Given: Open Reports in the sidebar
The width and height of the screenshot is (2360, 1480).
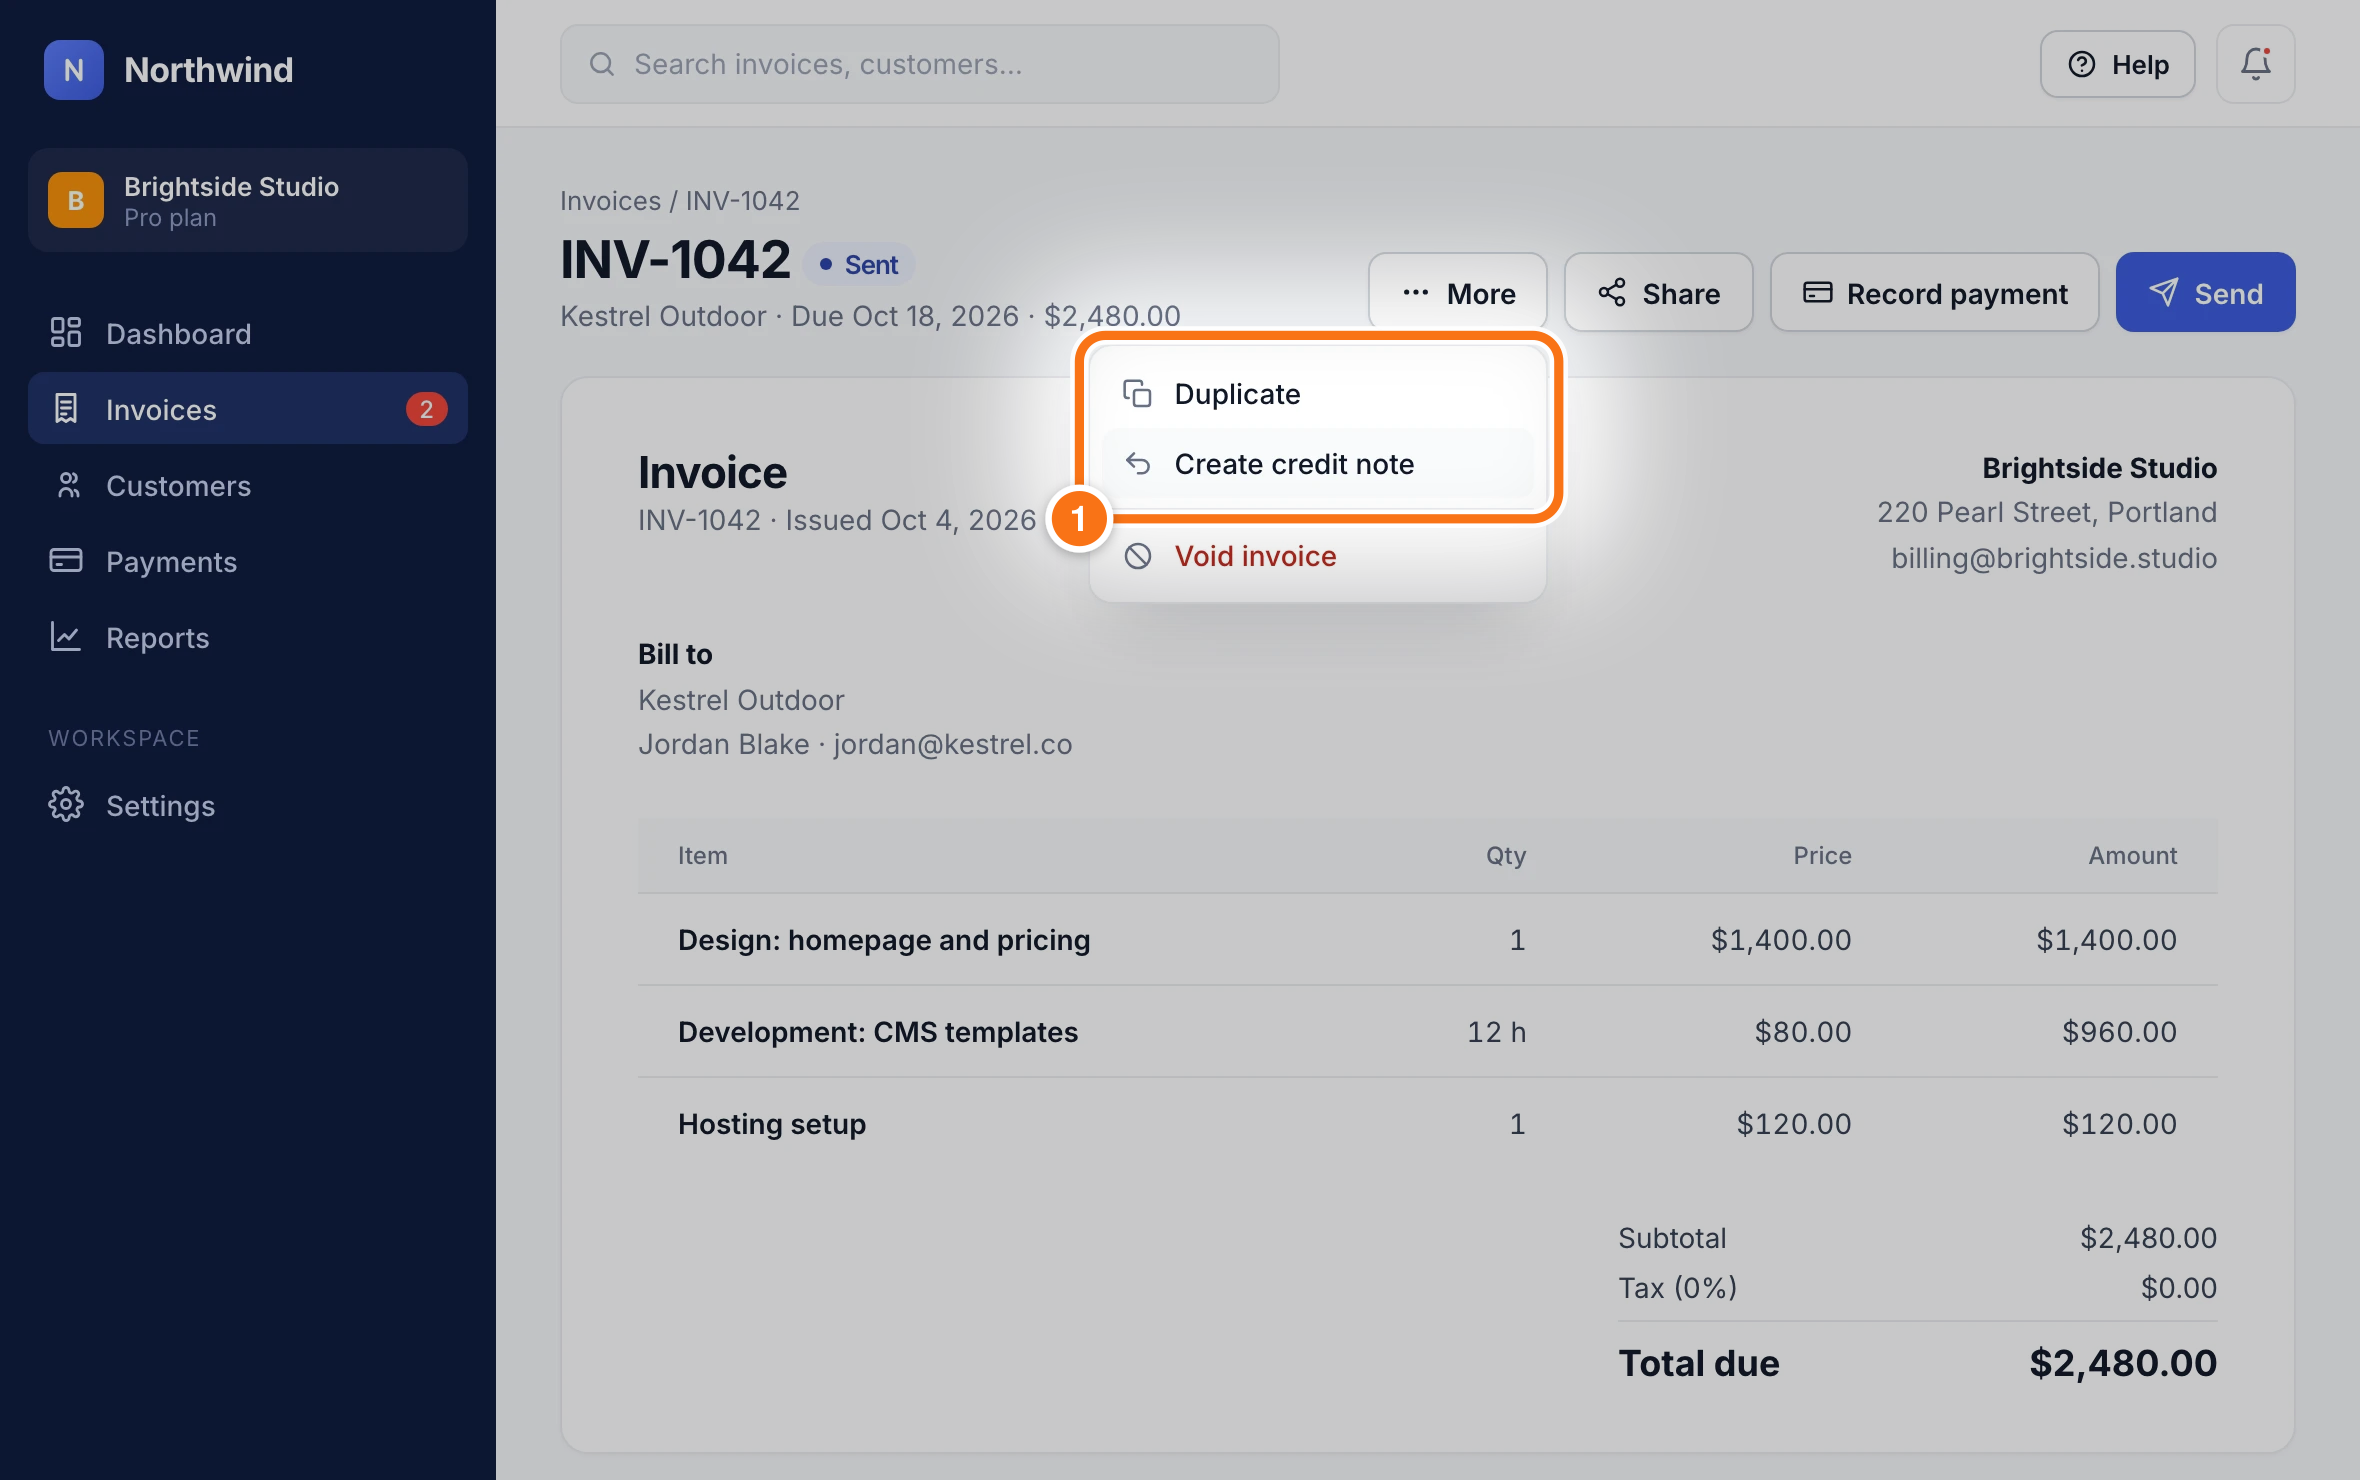Looking at the screenshot, I should 248,637.
